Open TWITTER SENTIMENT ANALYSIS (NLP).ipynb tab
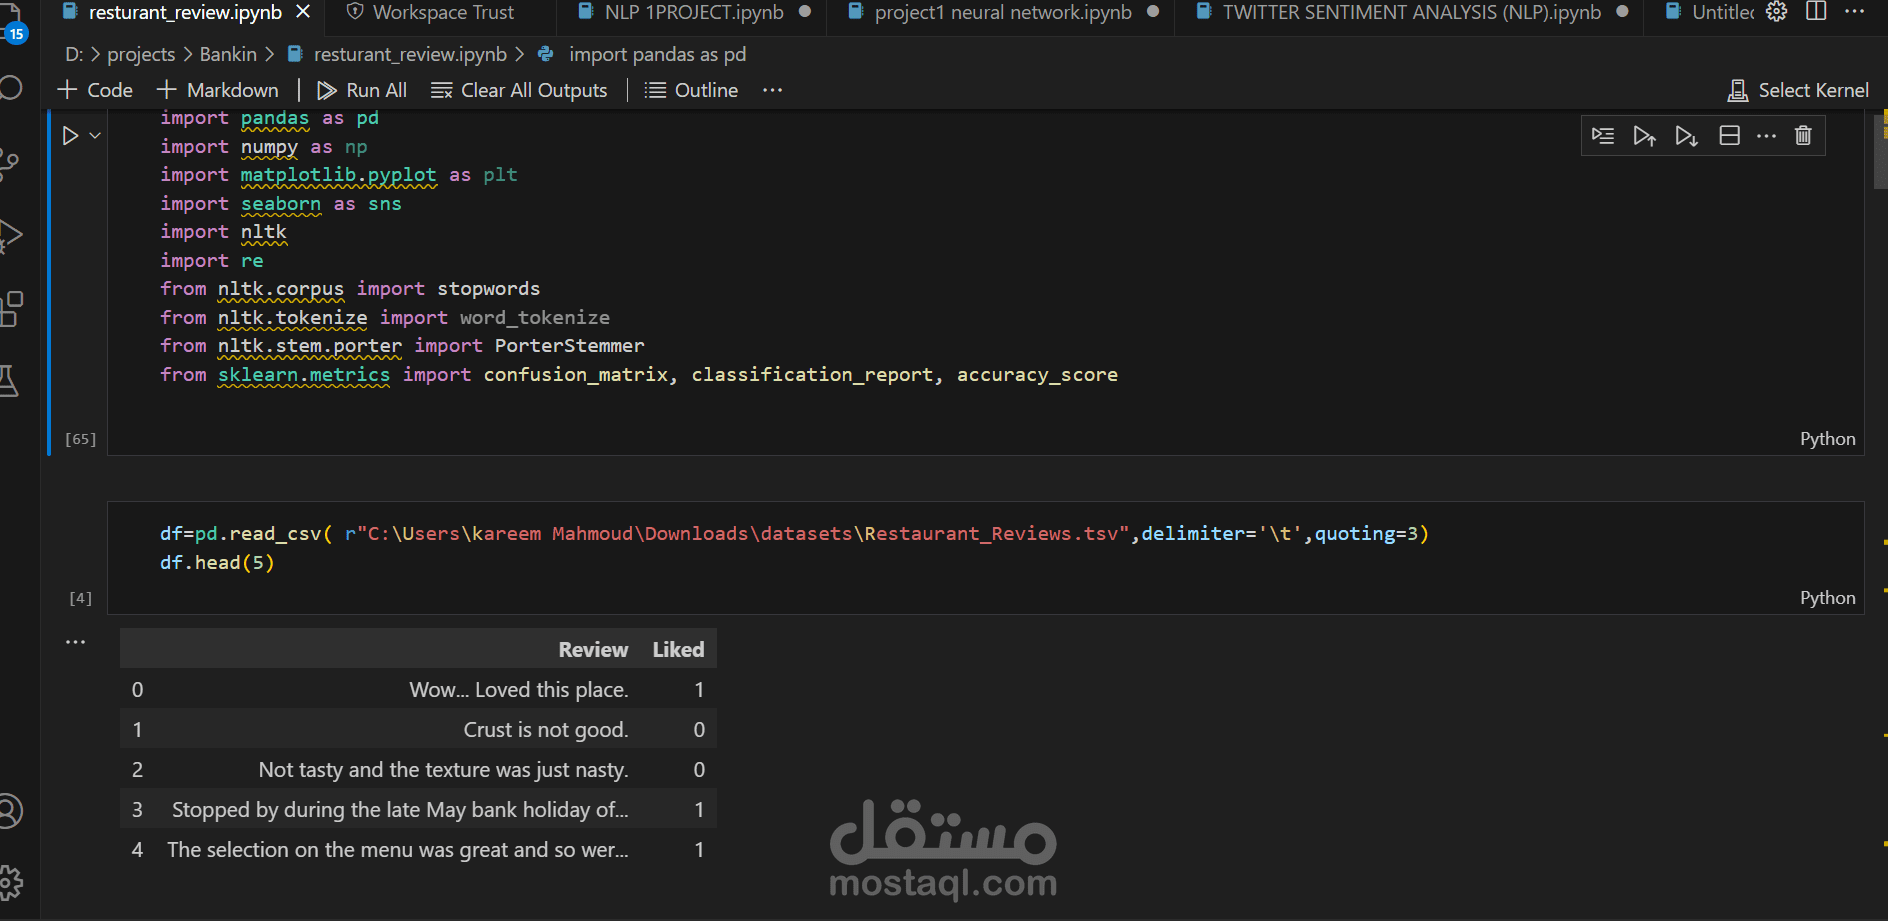This screenshot has height=921, width=1888. [1411, 13]
